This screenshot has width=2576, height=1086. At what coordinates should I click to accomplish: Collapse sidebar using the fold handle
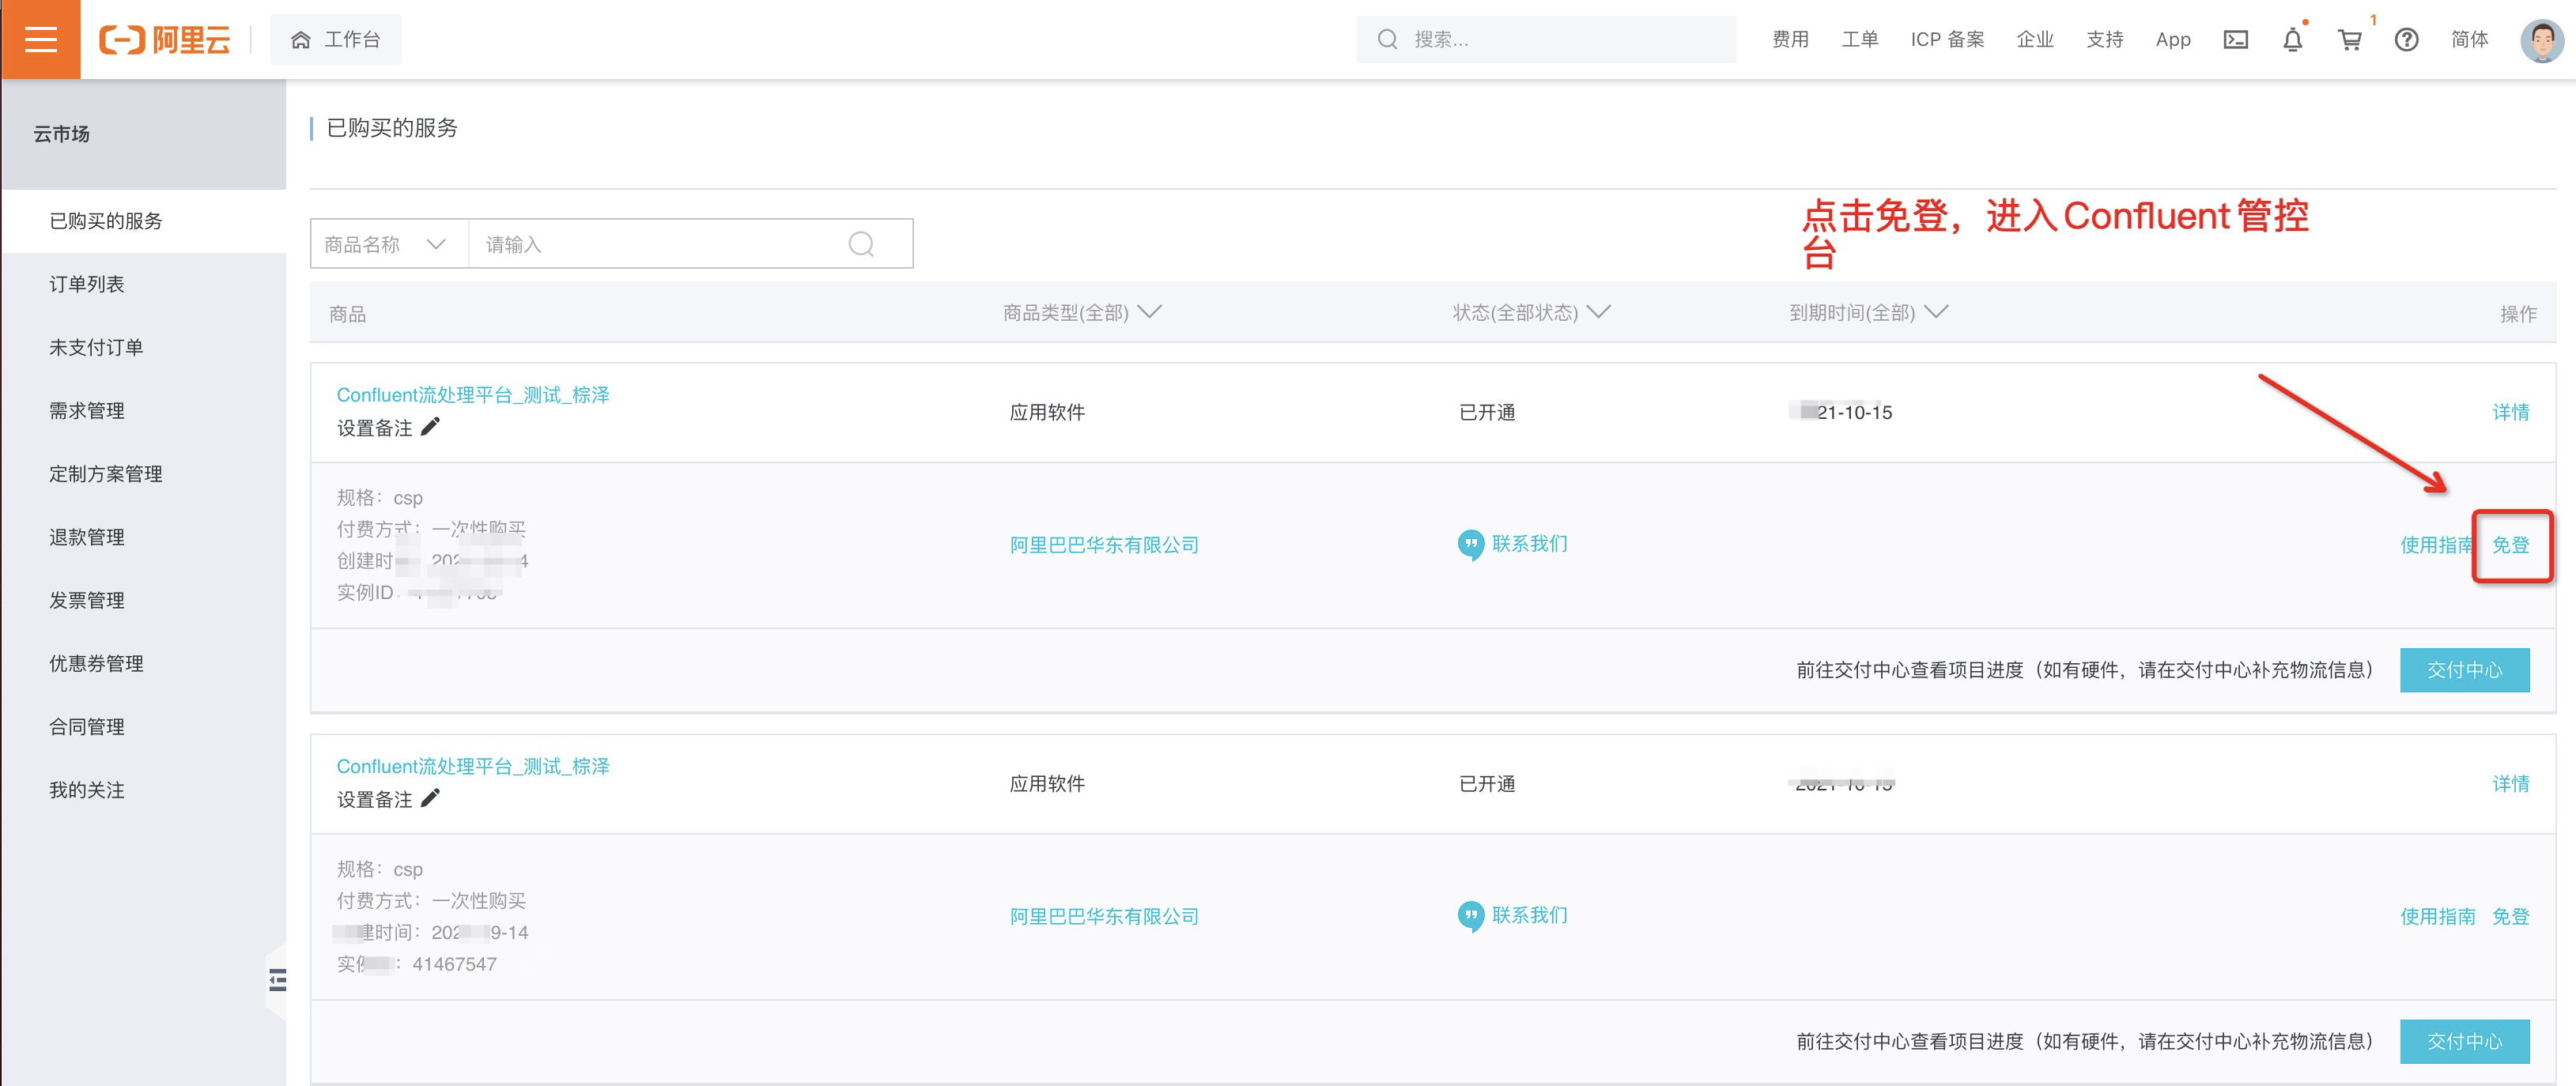point(277,980)
